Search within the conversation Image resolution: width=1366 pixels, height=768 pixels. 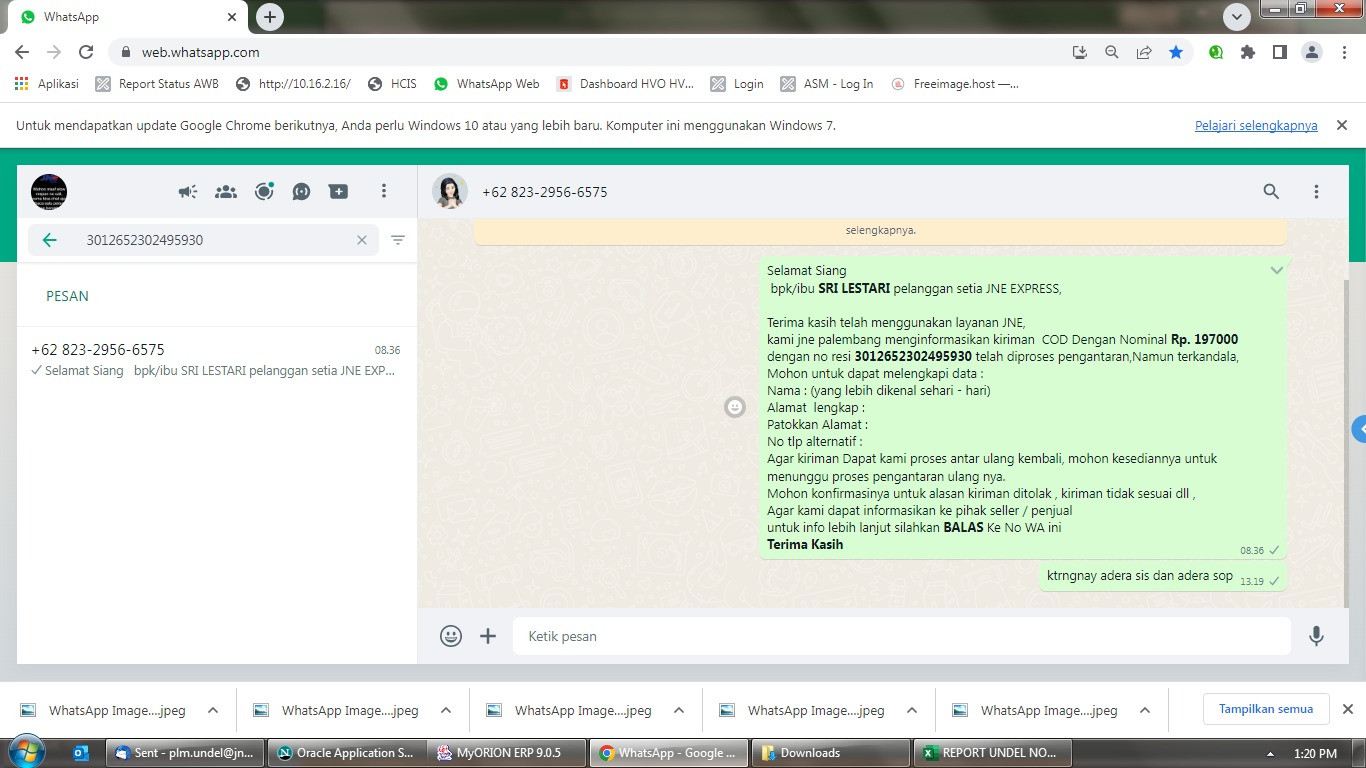[x=1271, y=191]
